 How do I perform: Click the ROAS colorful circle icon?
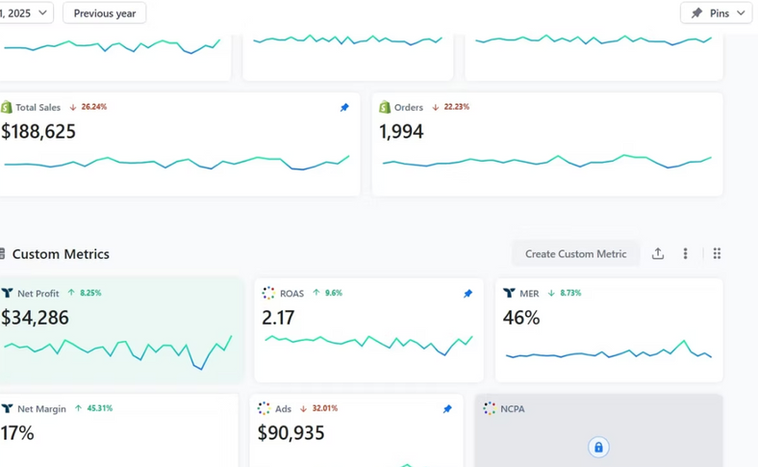(268, 293)
